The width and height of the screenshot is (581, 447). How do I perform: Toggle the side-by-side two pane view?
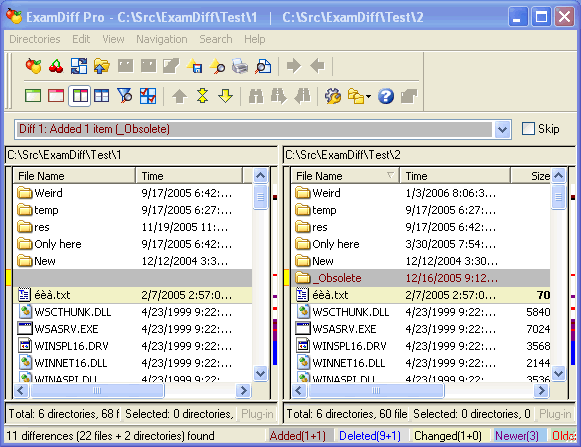(x=79, y=96)
